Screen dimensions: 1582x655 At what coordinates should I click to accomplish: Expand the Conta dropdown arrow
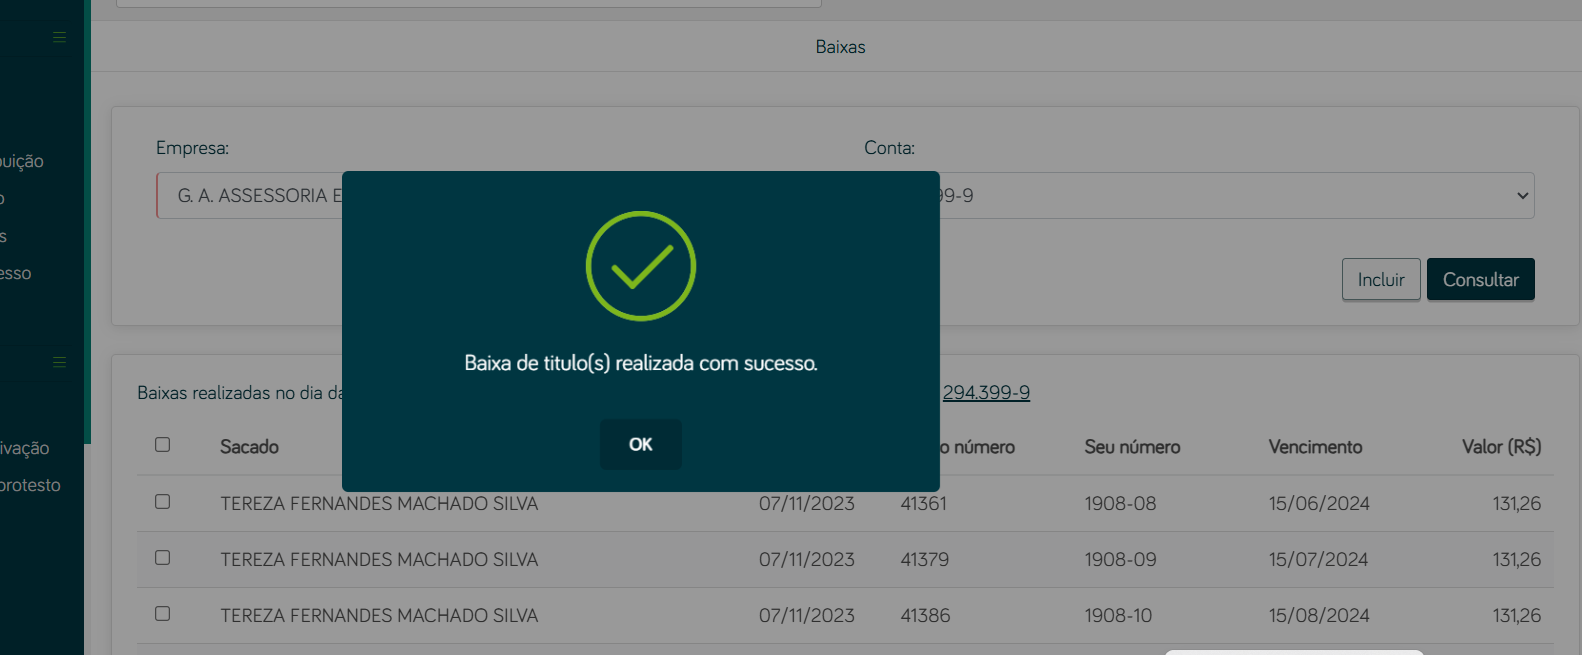(1522, 196)
